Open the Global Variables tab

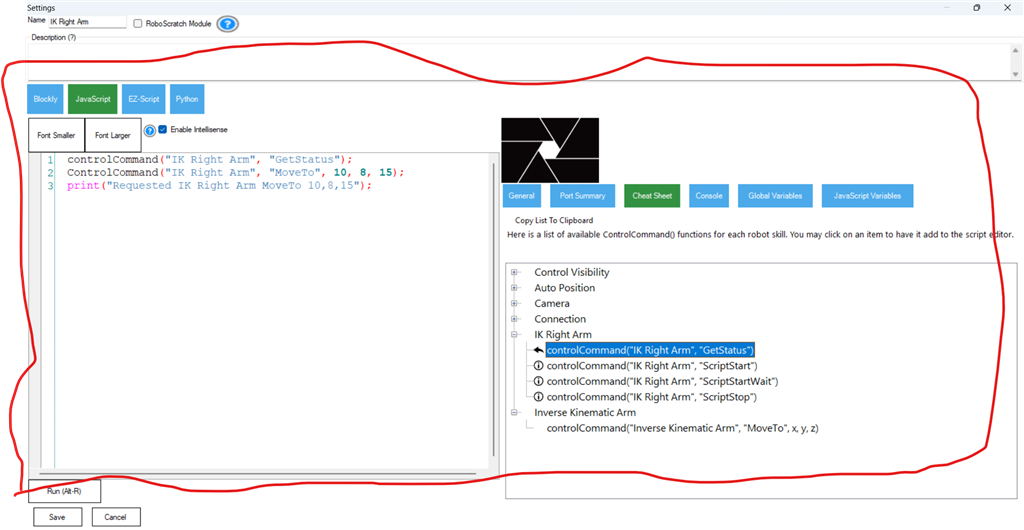click(x=775, y=196)
